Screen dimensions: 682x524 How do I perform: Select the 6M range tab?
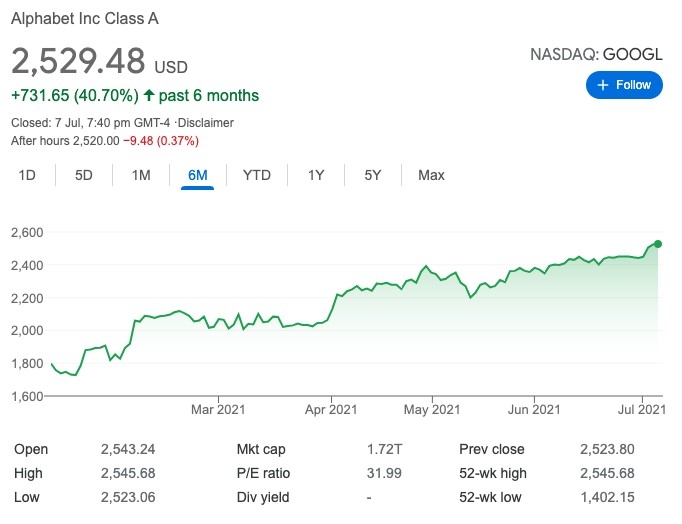(x=197, y=175)
